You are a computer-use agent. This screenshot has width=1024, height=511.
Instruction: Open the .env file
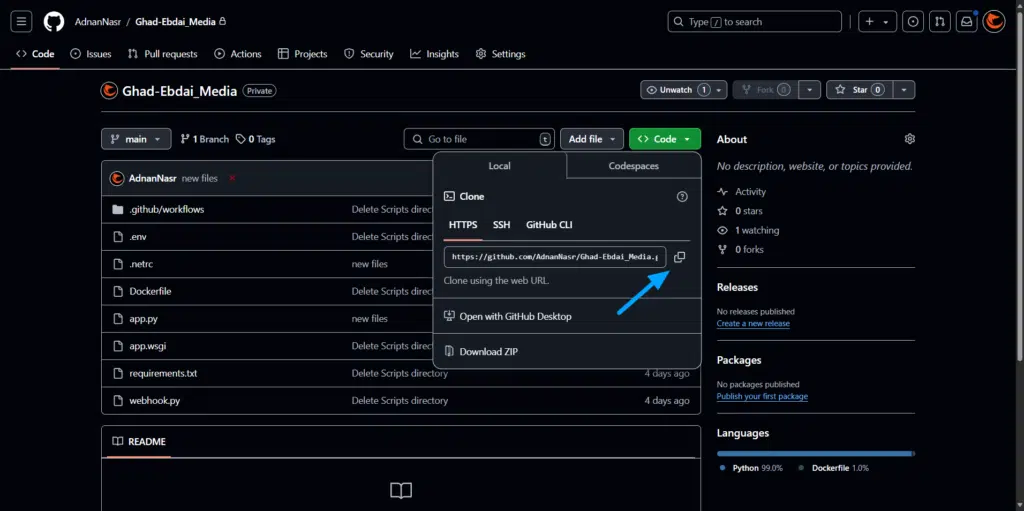click(x=138, y=237)
